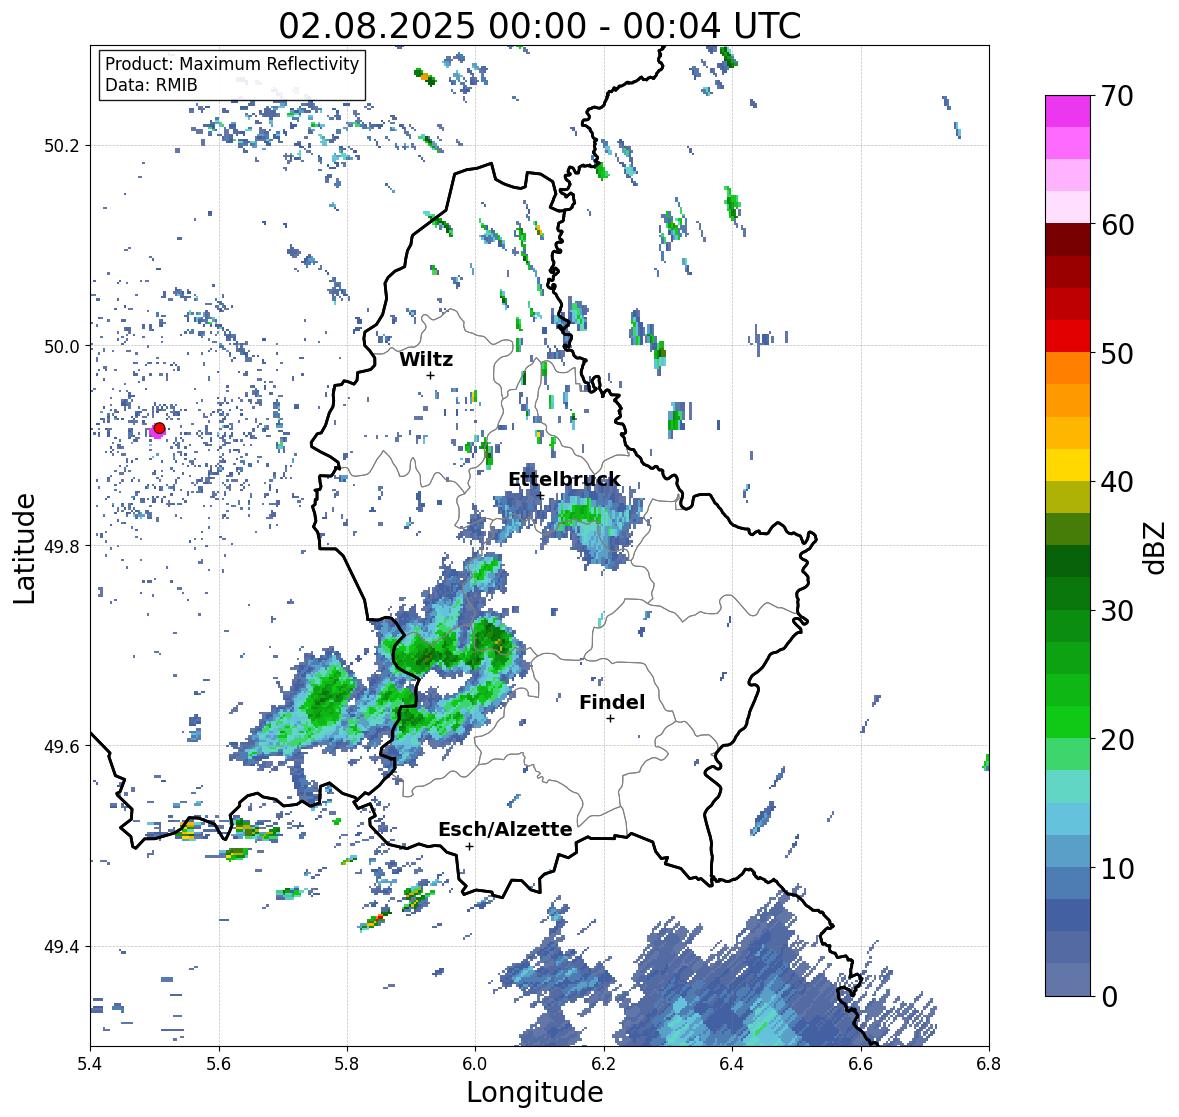Click the red radar location dot
Viewport: 1179px width, 1117px height.
[159, 428]
